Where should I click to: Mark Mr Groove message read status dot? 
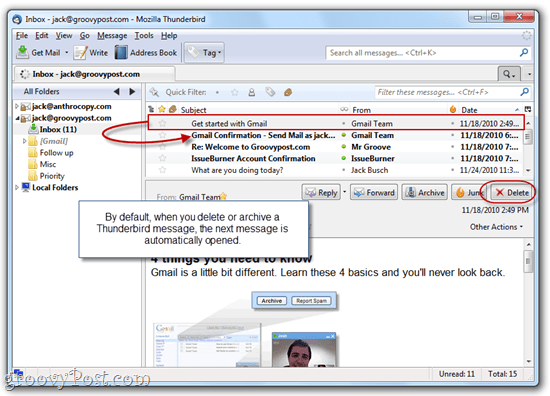coord(343,147)
